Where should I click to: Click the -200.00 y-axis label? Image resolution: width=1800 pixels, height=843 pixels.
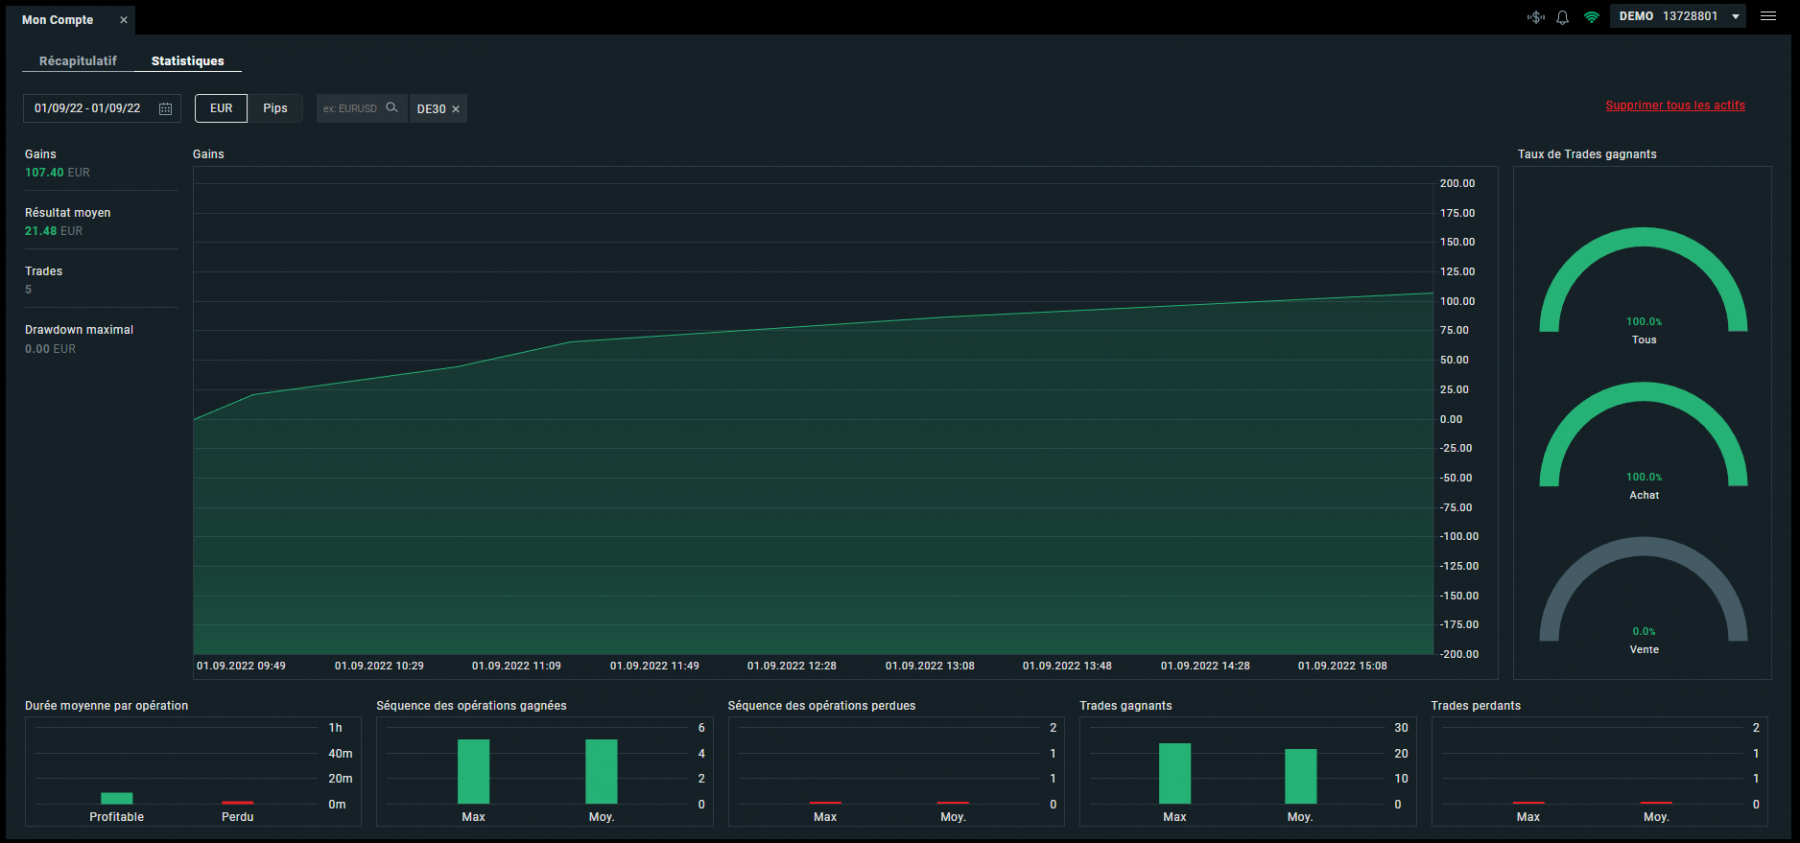click(1459, 654)
